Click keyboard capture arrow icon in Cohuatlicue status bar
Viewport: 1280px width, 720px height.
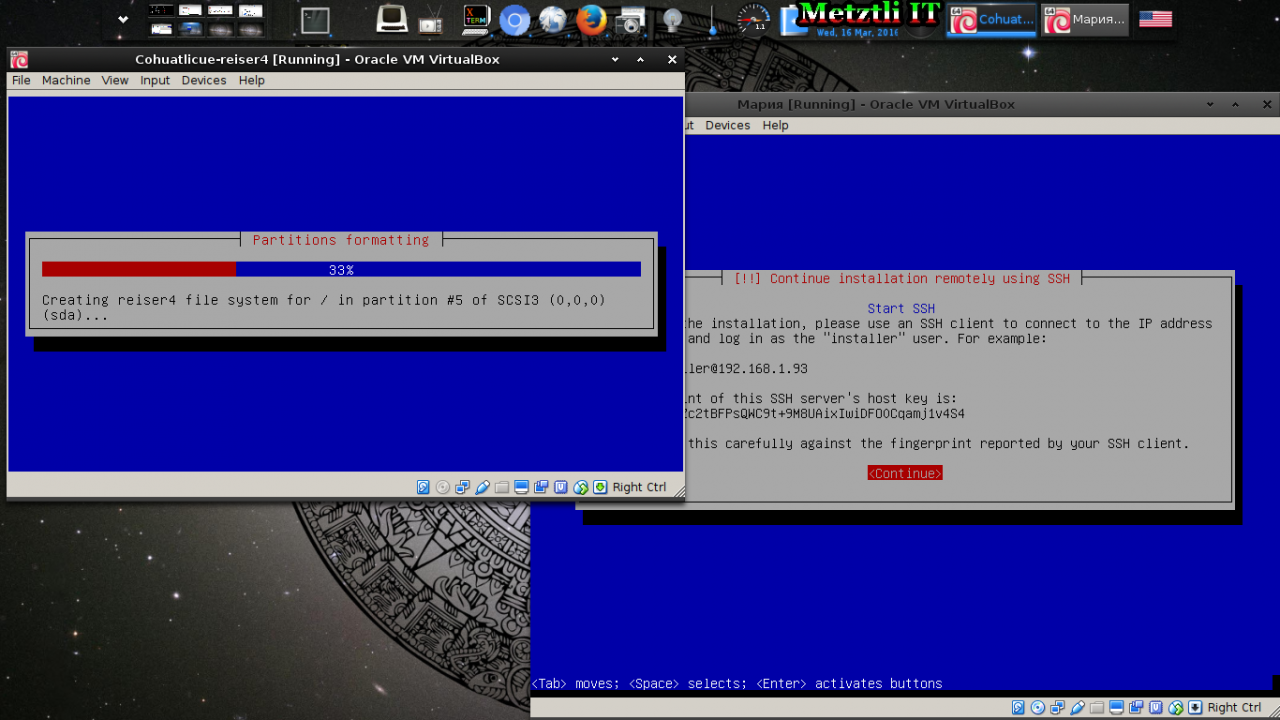coord(600,487)
